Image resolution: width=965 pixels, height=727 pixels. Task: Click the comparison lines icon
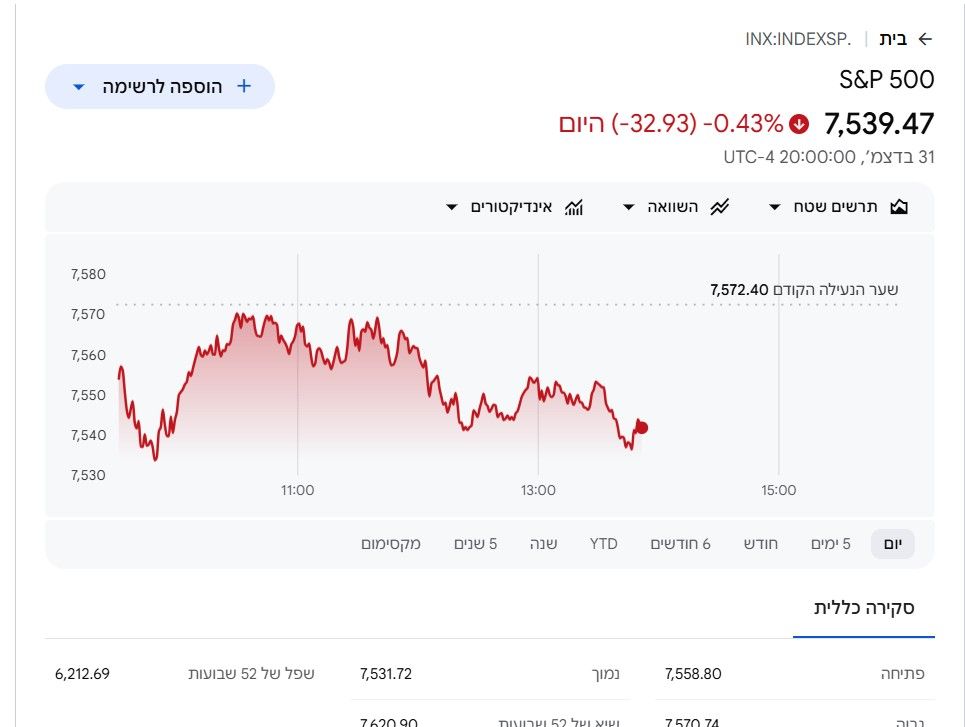coord(719,207)
